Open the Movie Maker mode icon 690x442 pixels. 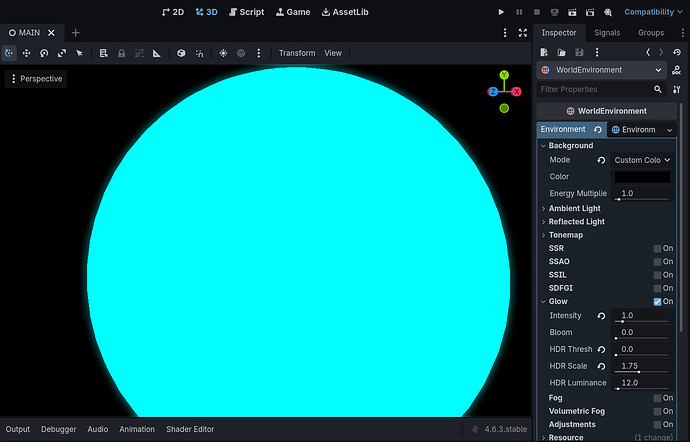(608, 12)
